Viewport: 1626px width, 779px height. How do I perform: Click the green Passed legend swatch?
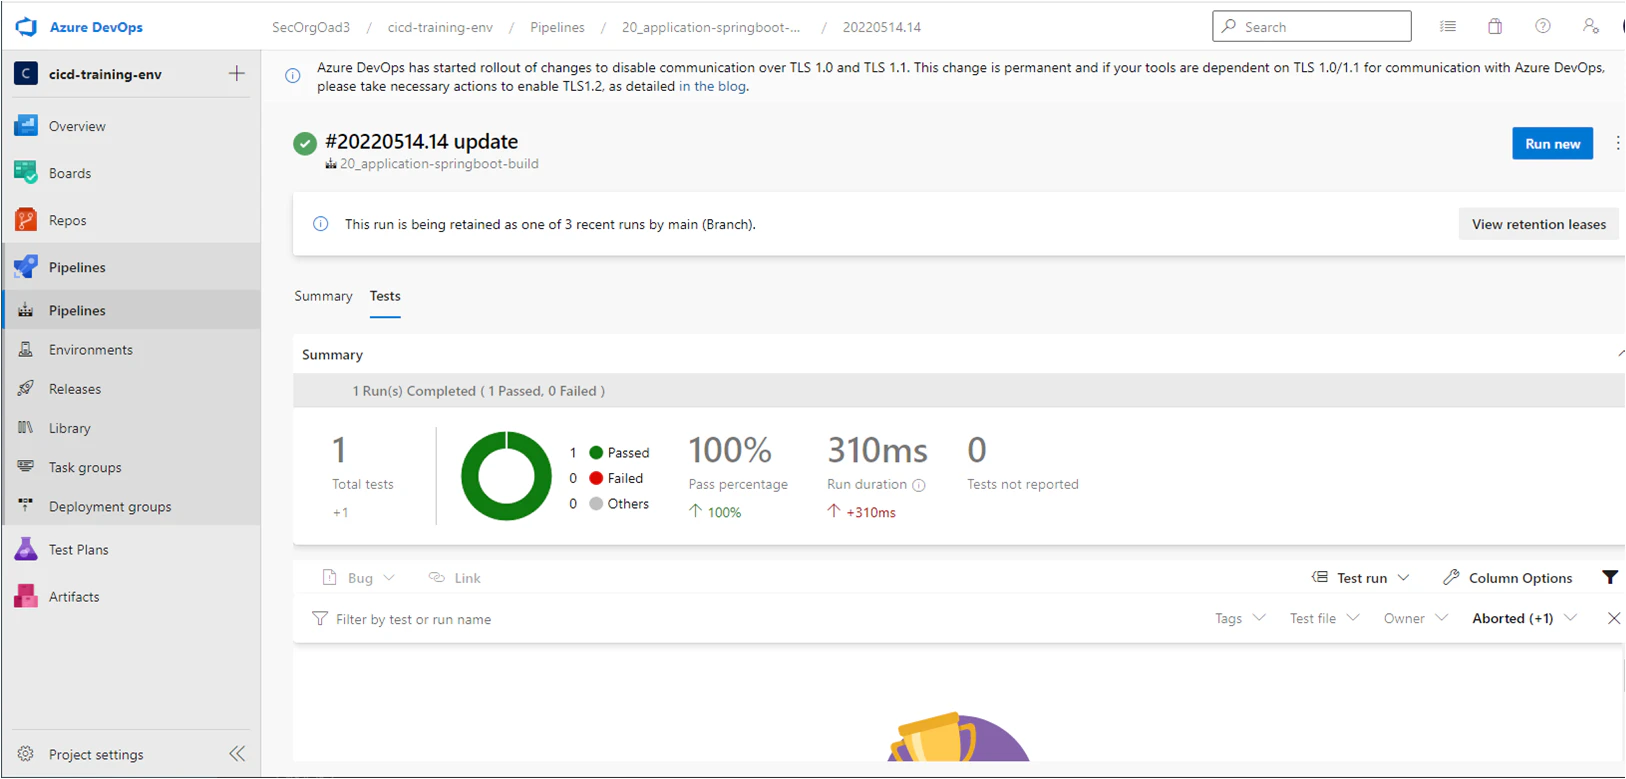(x=596, y=452)
